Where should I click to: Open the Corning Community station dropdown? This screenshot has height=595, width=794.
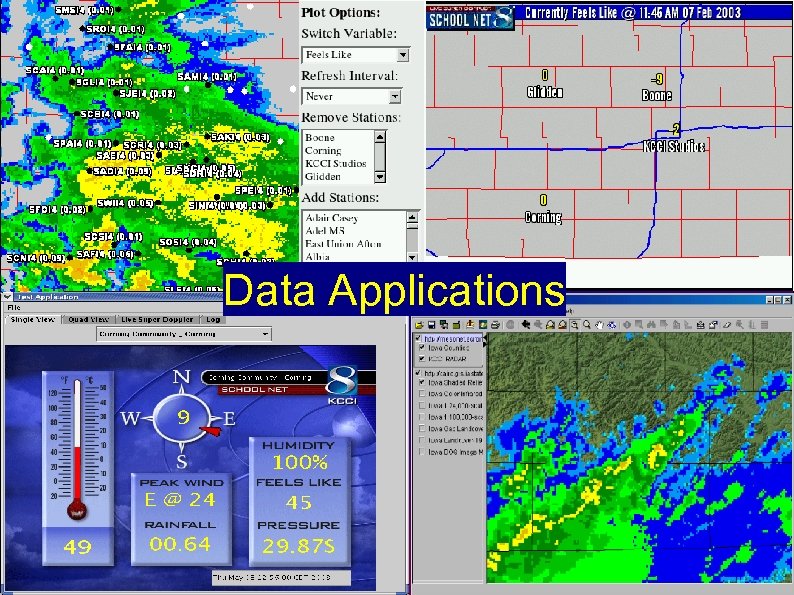(x=184, y=334)
